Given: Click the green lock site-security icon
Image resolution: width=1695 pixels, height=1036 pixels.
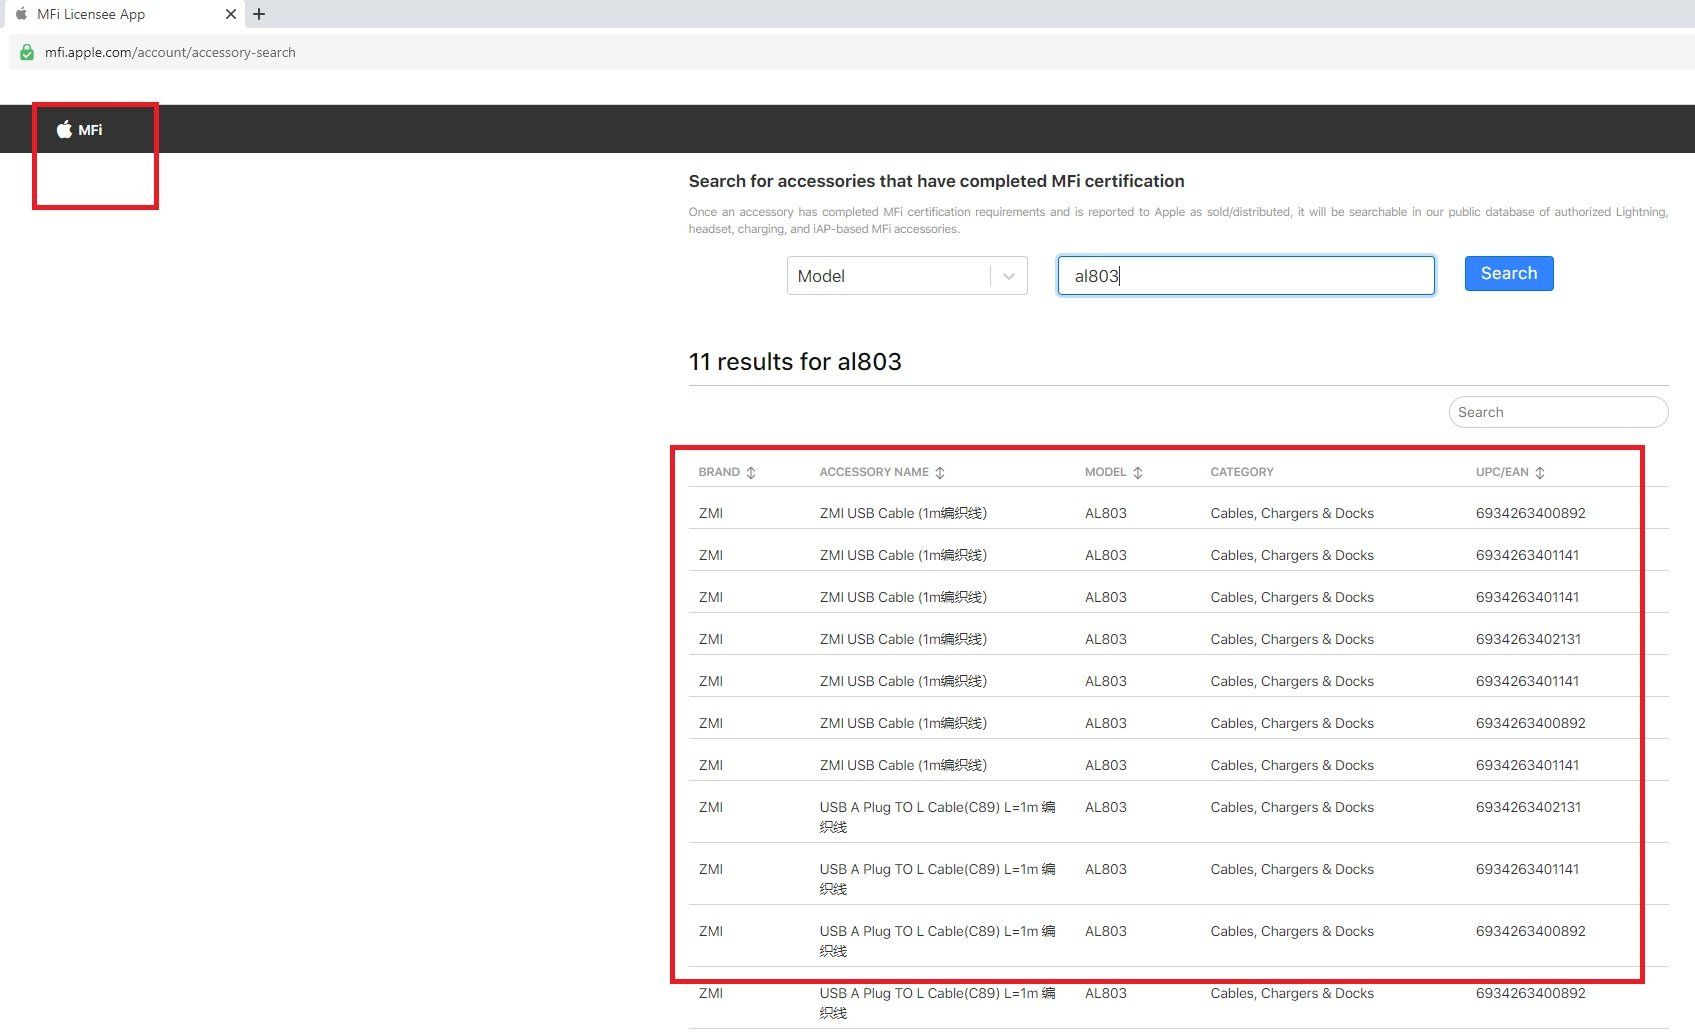Looking at the screenshot, I should 27,53.
